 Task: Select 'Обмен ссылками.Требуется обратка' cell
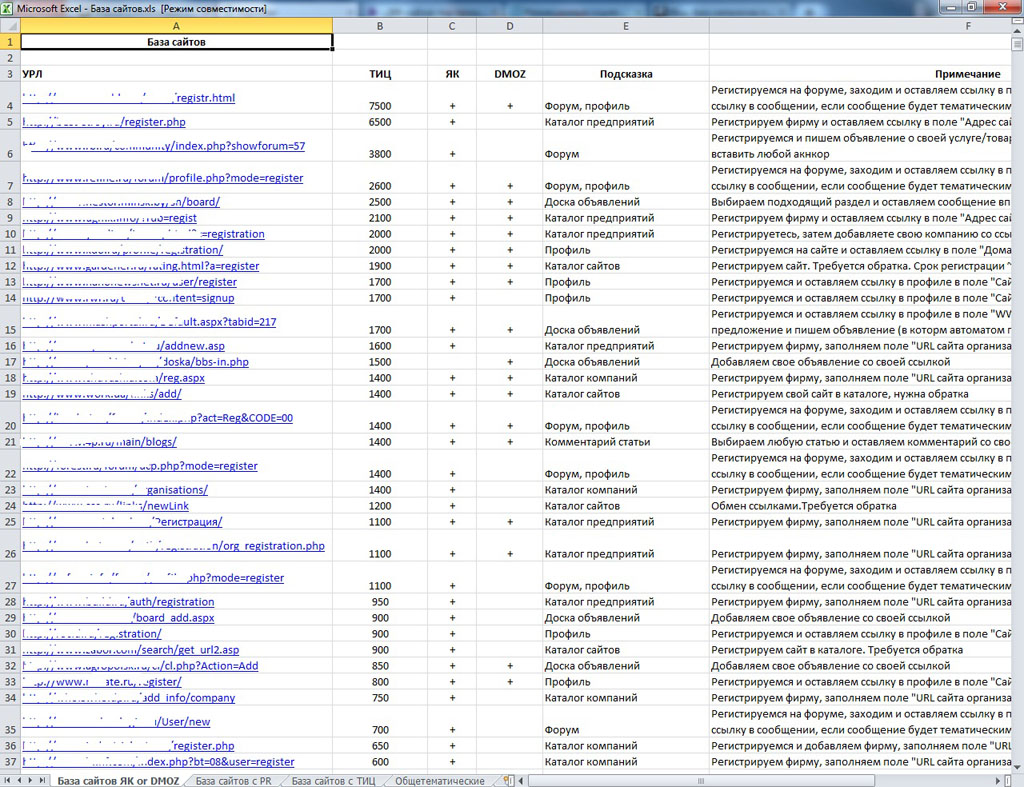[860, 506]
